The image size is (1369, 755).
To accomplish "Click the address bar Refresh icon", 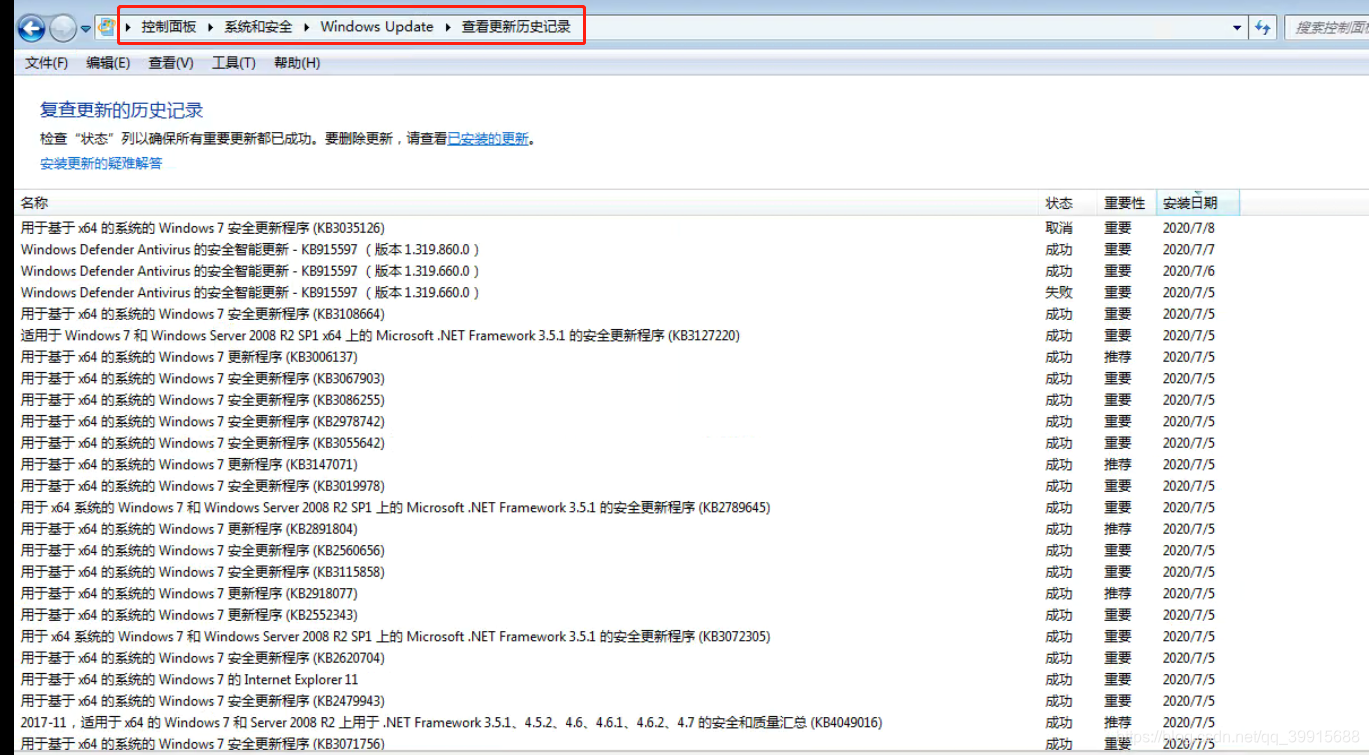I will (x=1263, y=28).
